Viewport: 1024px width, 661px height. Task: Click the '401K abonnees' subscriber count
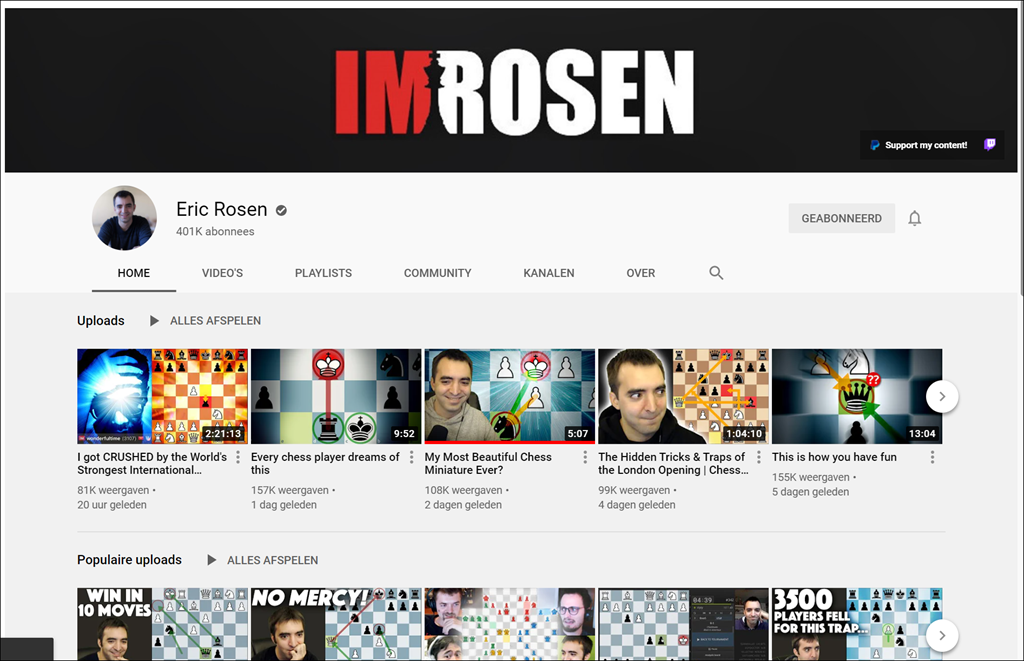215,231
